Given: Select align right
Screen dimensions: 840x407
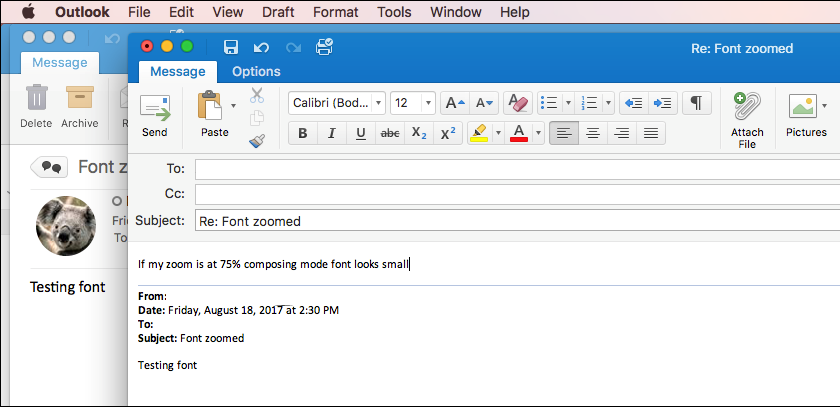Looking at the screenshot, I should pos(621,133).
